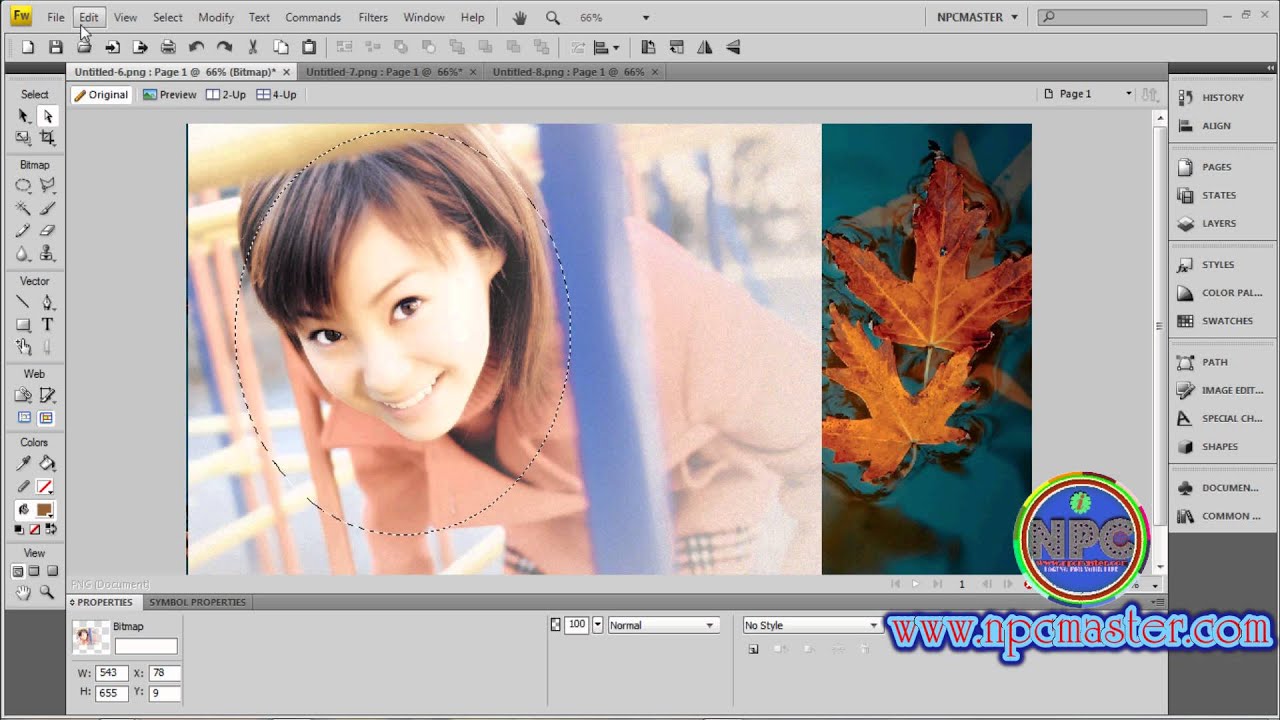Choose the Paint Bucket tool
The height and width of the screenshot is (720, 1280).
pyautogui.click(x=47, y=463)
